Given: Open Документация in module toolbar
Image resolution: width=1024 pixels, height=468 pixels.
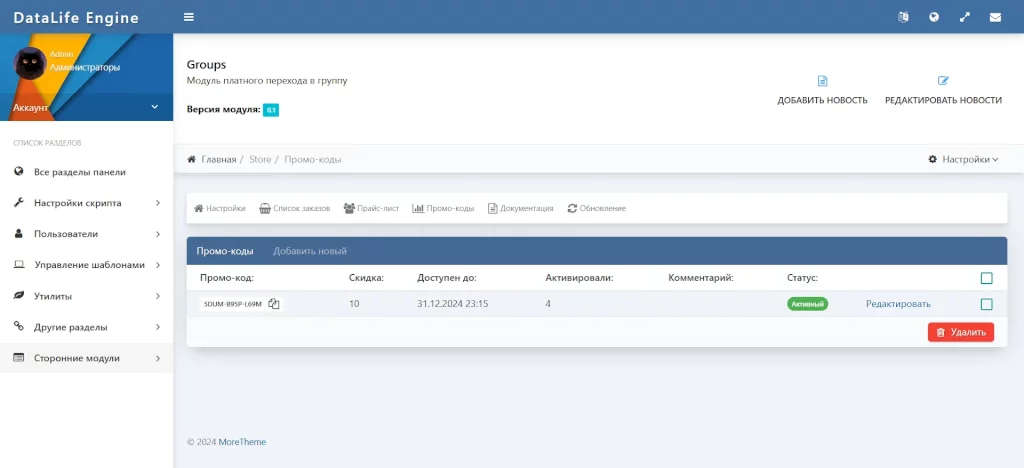Looking at the screenshot, I should 520,208.
